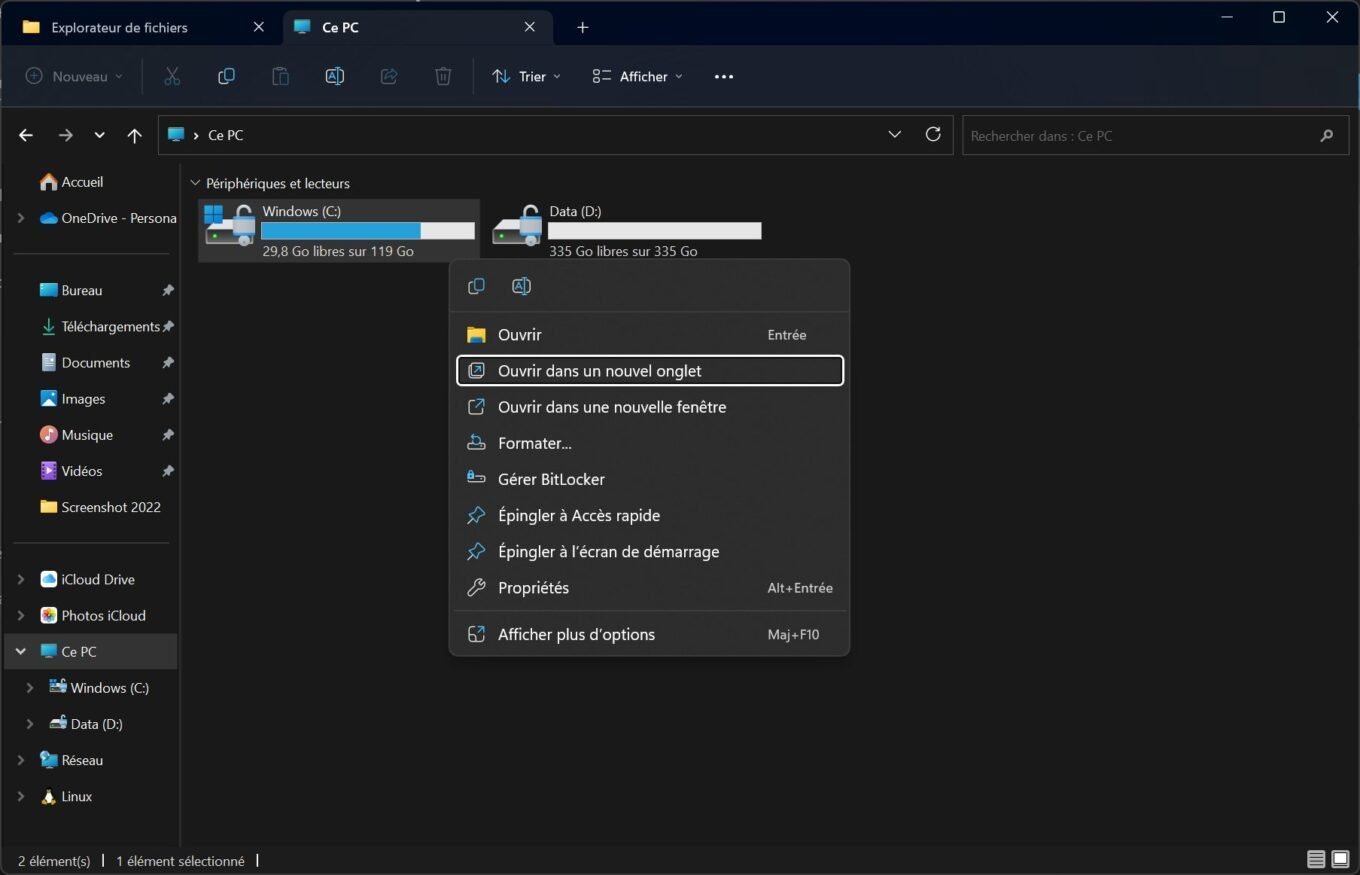Viewport: 1360px width, 875px height.
Task: Expand Photos iCloud tree node
Action: coord(21,615)
